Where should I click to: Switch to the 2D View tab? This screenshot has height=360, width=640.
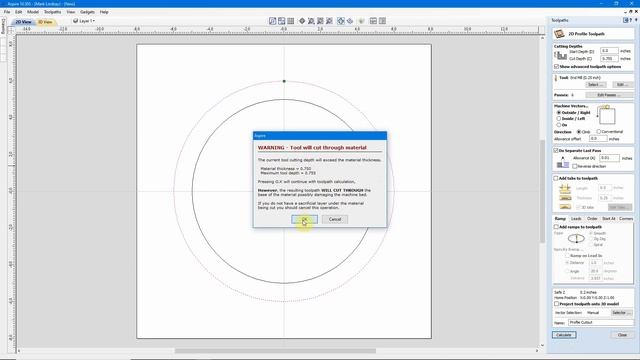click(x=23, y=22)
